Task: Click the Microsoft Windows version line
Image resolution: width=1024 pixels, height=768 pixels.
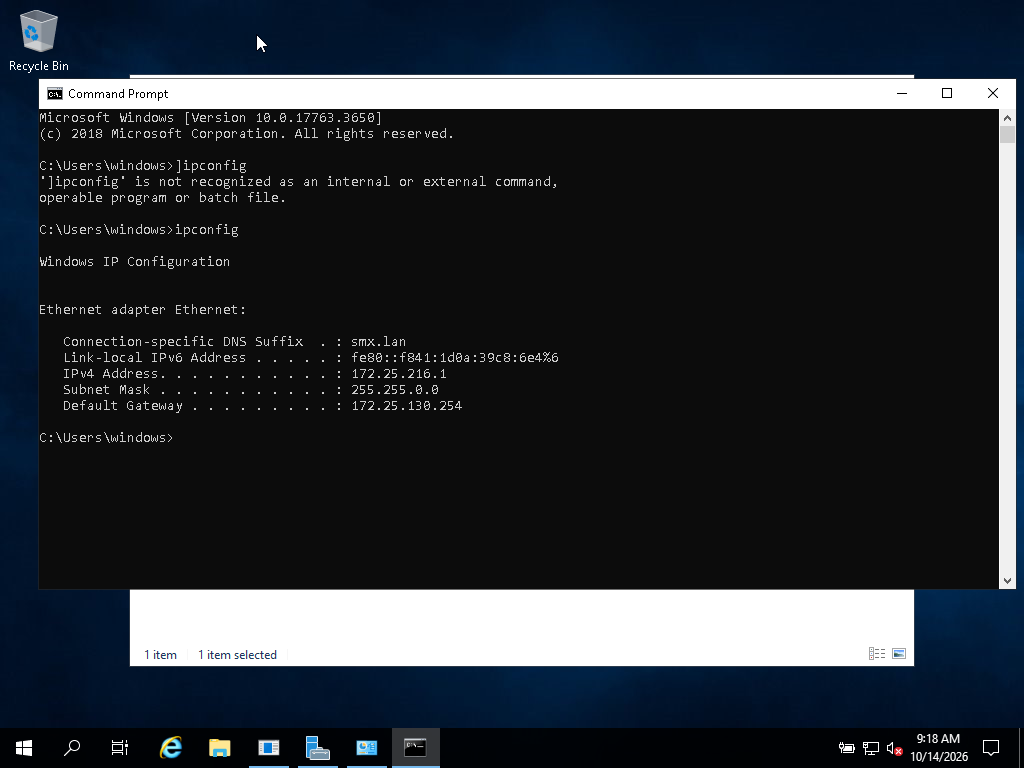Action: tap(210, 118)
